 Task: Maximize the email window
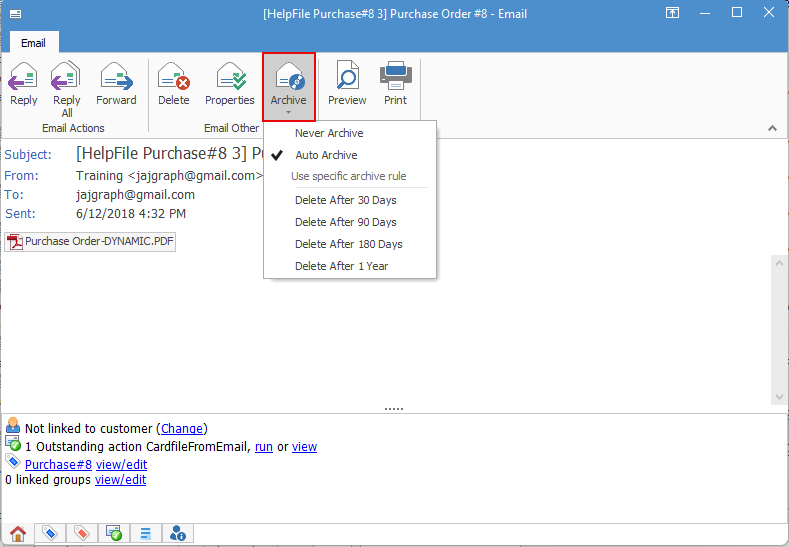[737, 13]
